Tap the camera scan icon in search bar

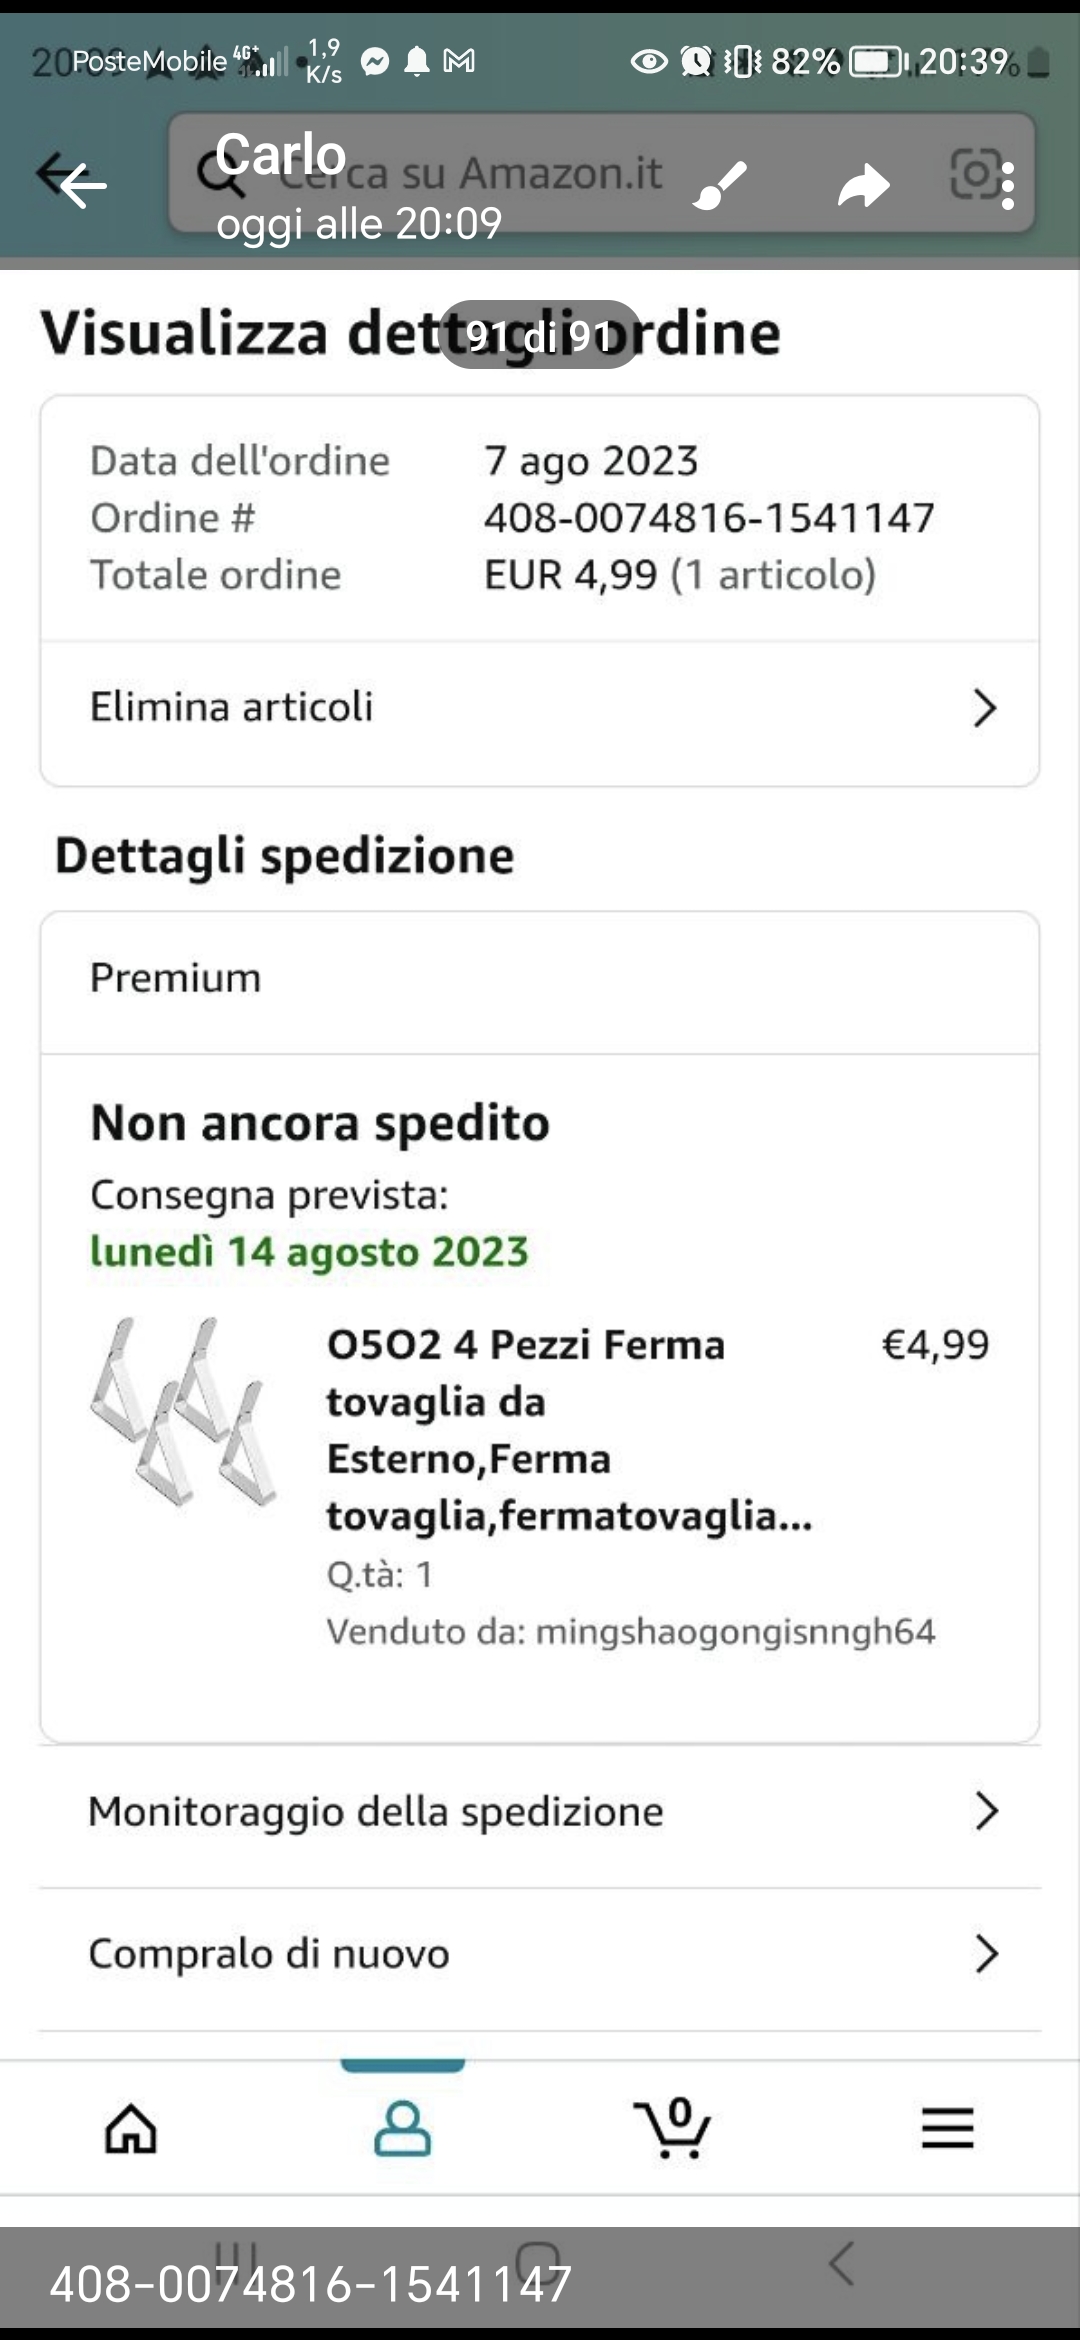974,174
